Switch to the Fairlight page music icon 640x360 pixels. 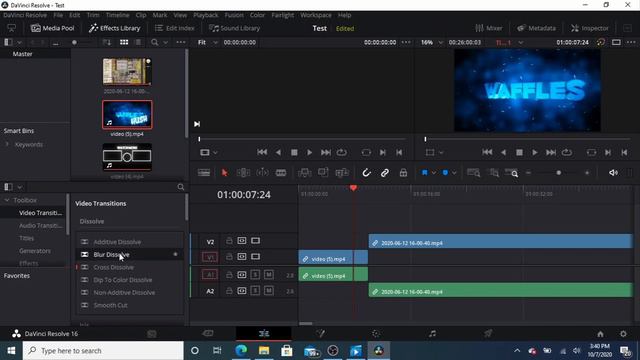pos(432,333)
